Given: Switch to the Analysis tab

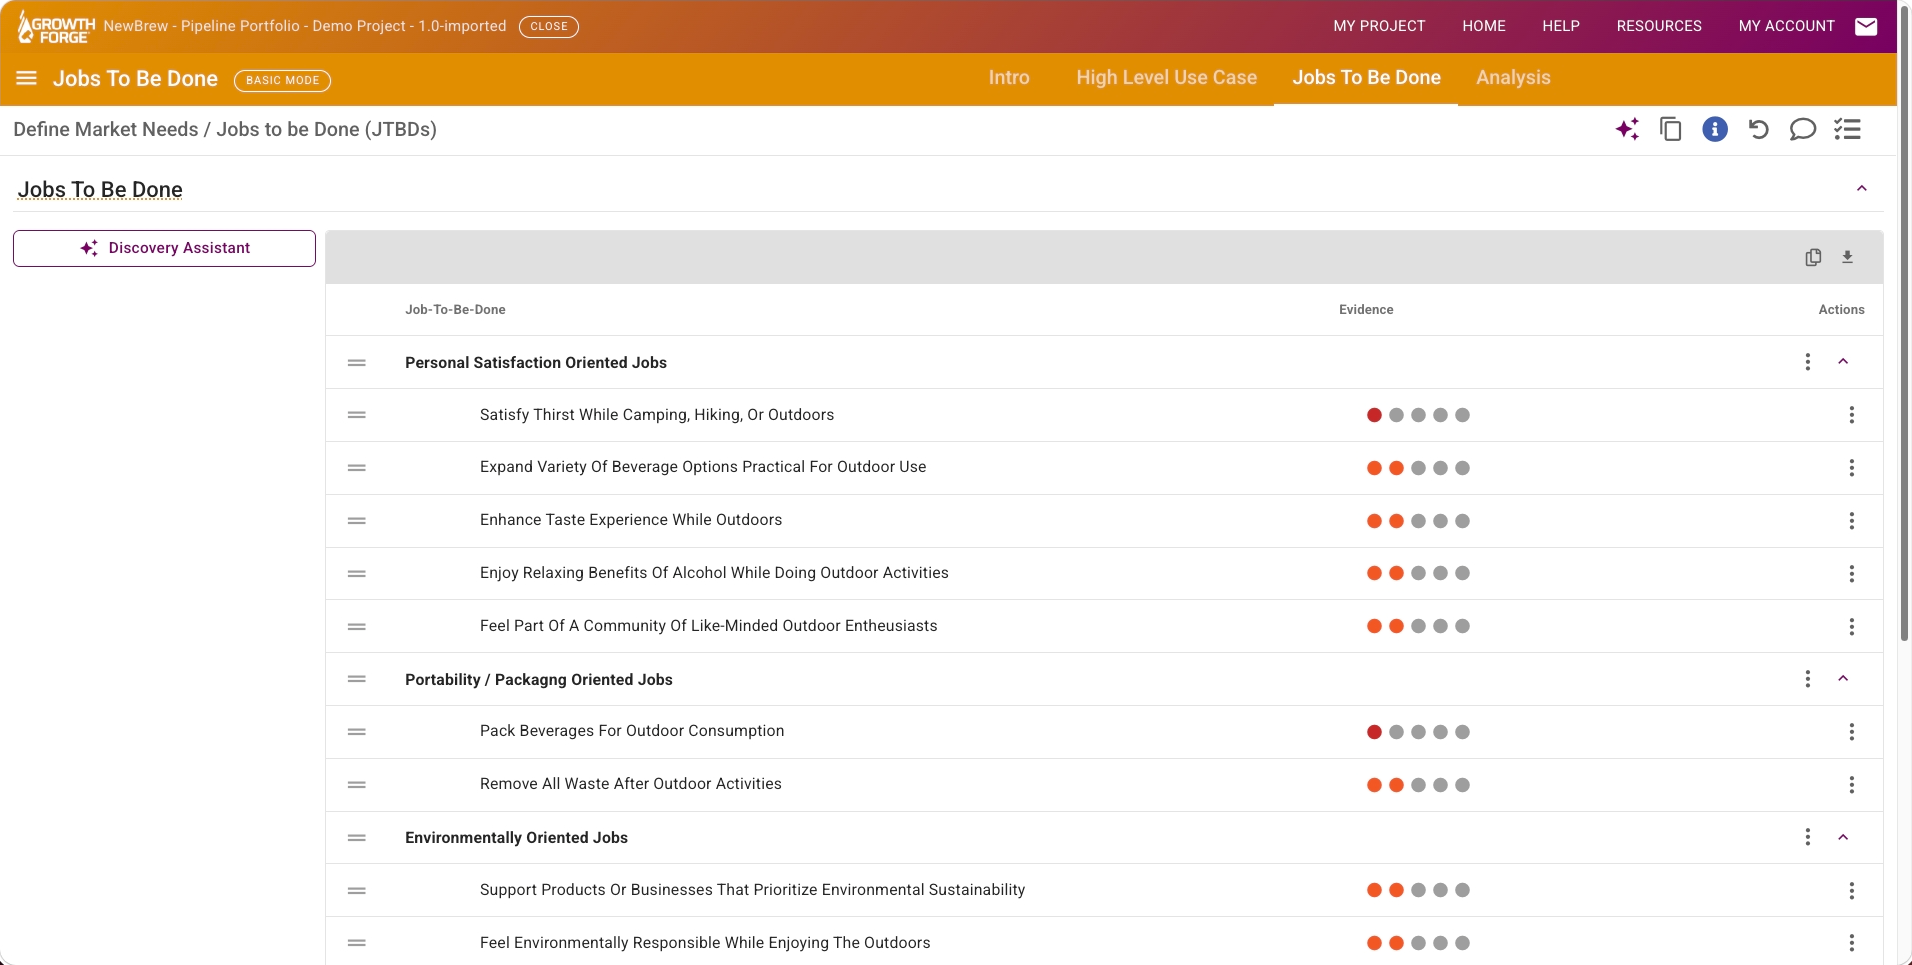Looking at the screenshot, I should 1513,78.
